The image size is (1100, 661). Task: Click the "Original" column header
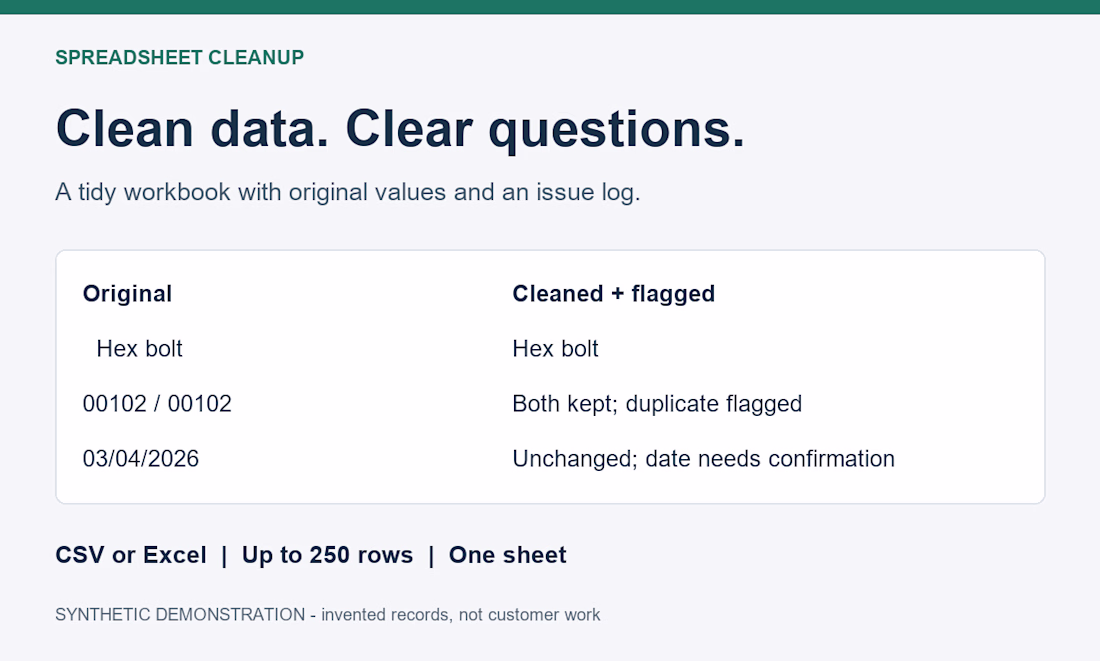coord(127,293)
